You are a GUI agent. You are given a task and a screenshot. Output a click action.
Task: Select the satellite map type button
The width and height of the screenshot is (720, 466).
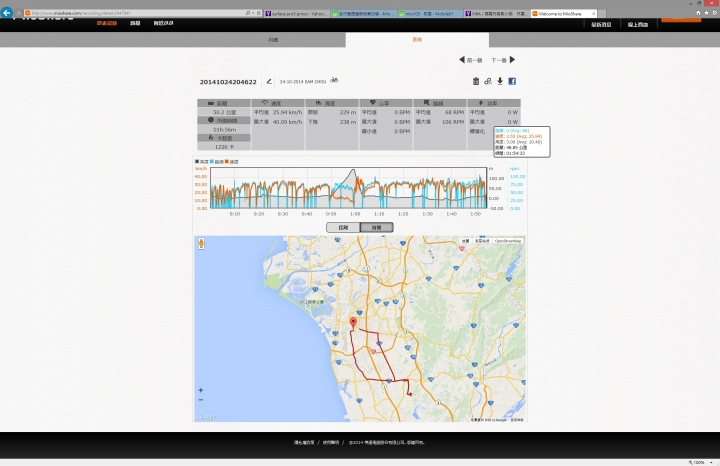pos(482,241)
